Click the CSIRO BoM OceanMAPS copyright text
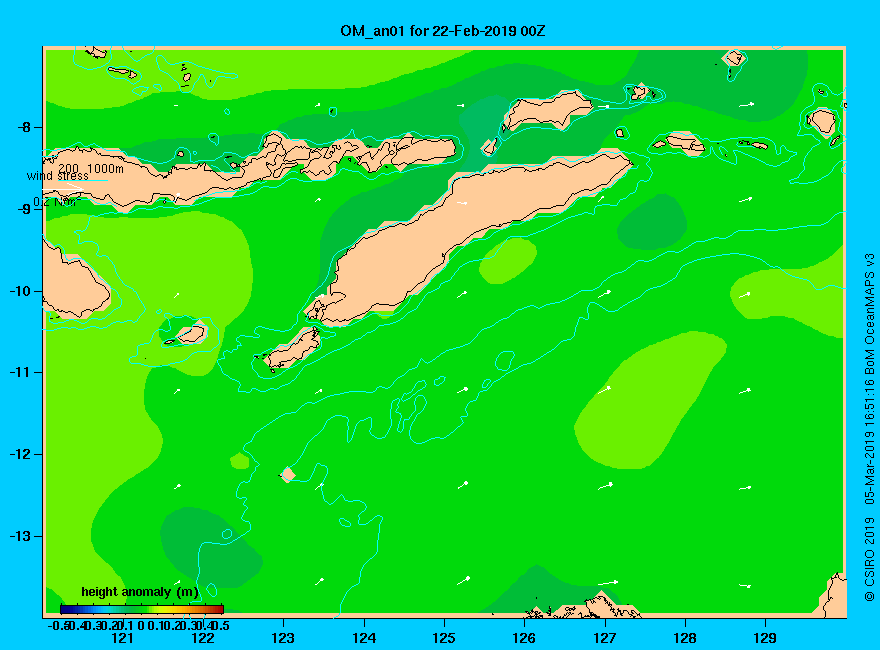This screenshot has width=880, height=650. (x=869, y=427)
